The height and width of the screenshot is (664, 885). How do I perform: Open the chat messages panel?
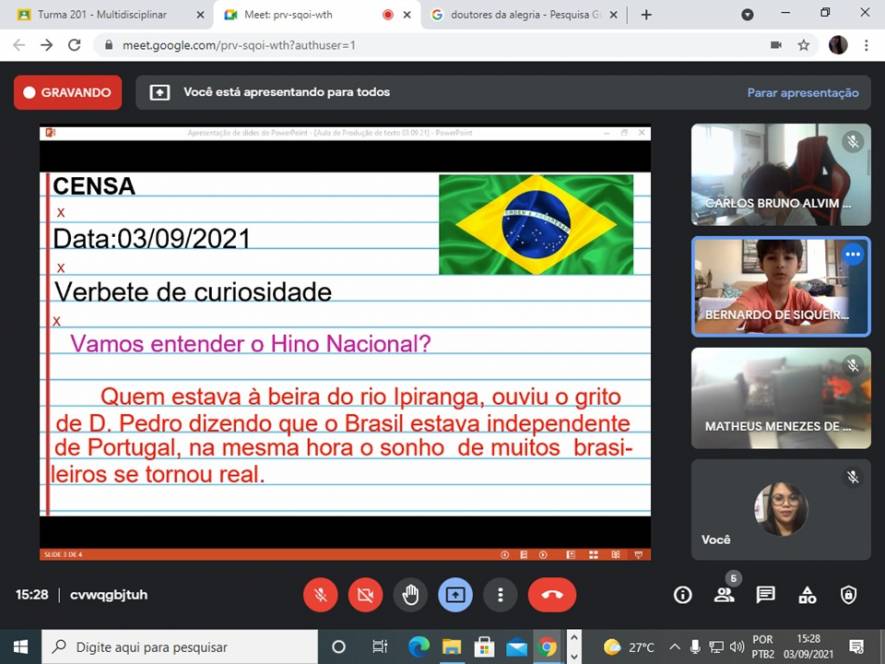tap(766, 595)
